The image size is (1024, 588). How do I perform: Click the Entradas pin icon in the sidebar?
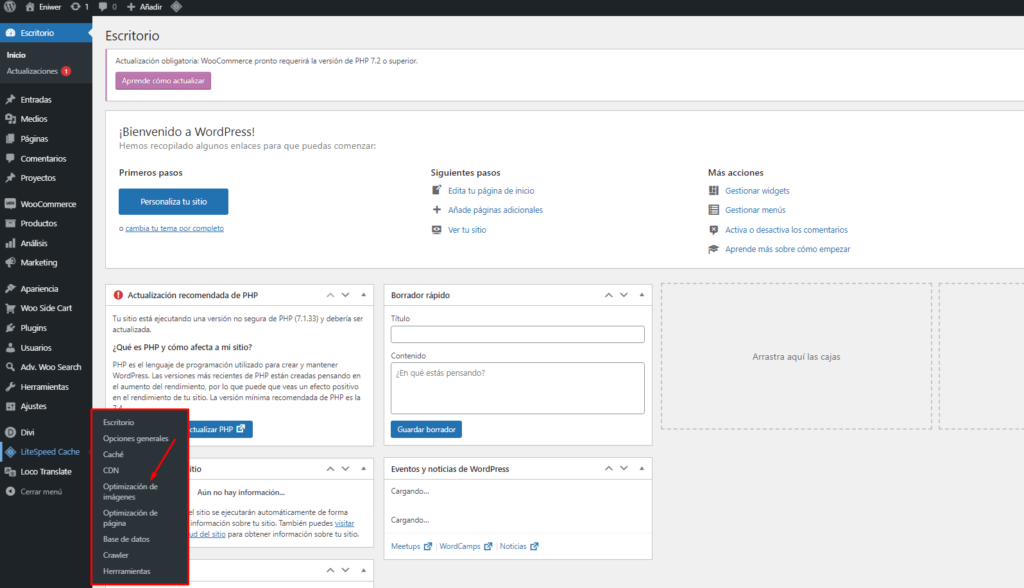click(x=10, y=99)
